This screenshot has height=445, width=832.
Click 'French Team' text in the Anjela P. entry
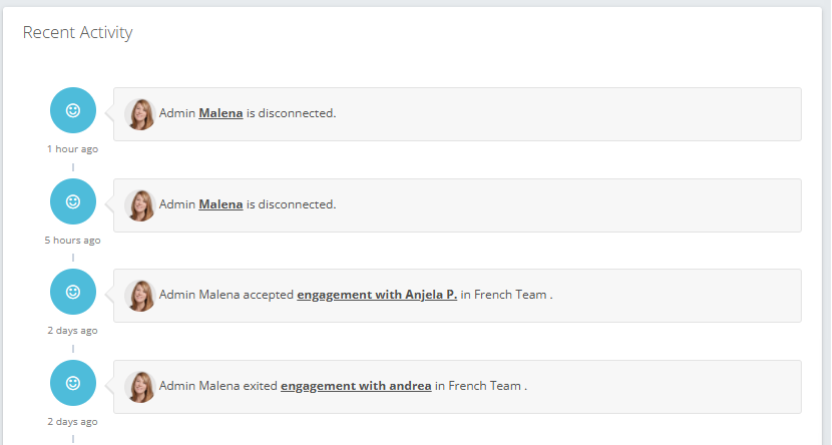510,295
